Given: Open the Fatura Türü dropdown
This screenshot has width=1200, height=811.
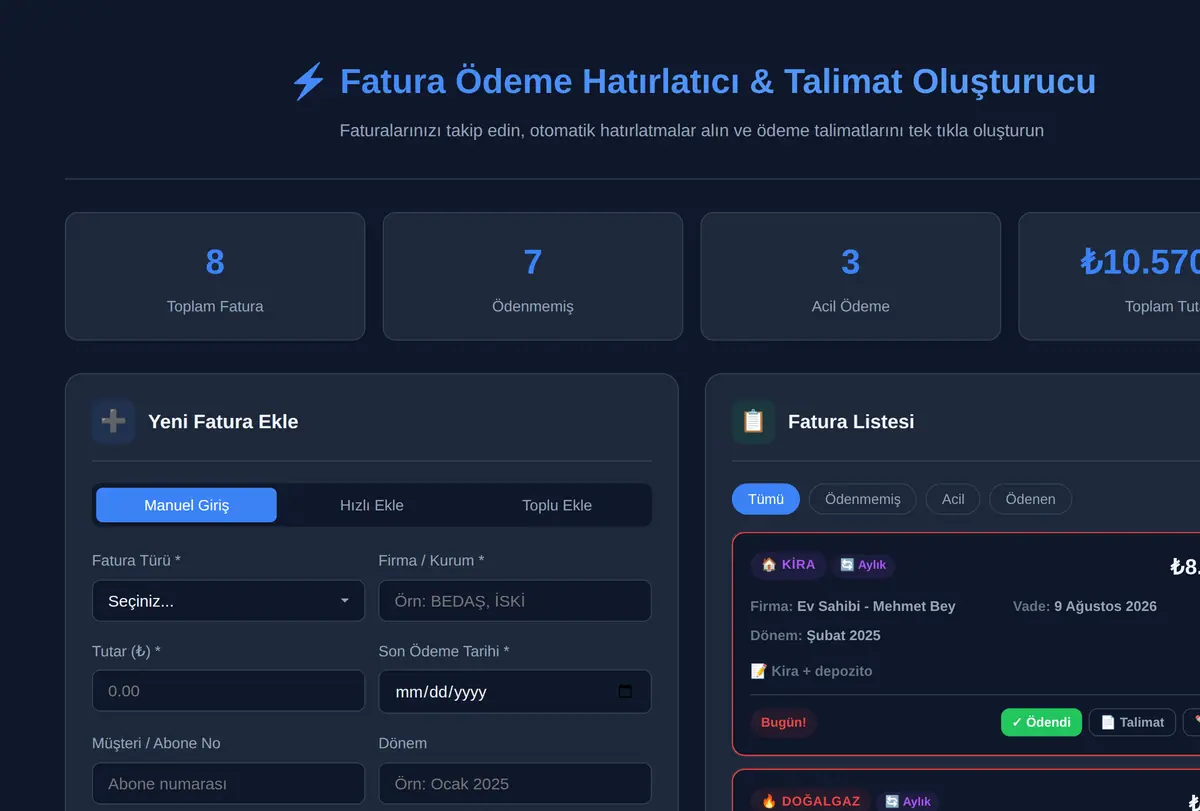Looking at the screenshot, I should 228,601.
